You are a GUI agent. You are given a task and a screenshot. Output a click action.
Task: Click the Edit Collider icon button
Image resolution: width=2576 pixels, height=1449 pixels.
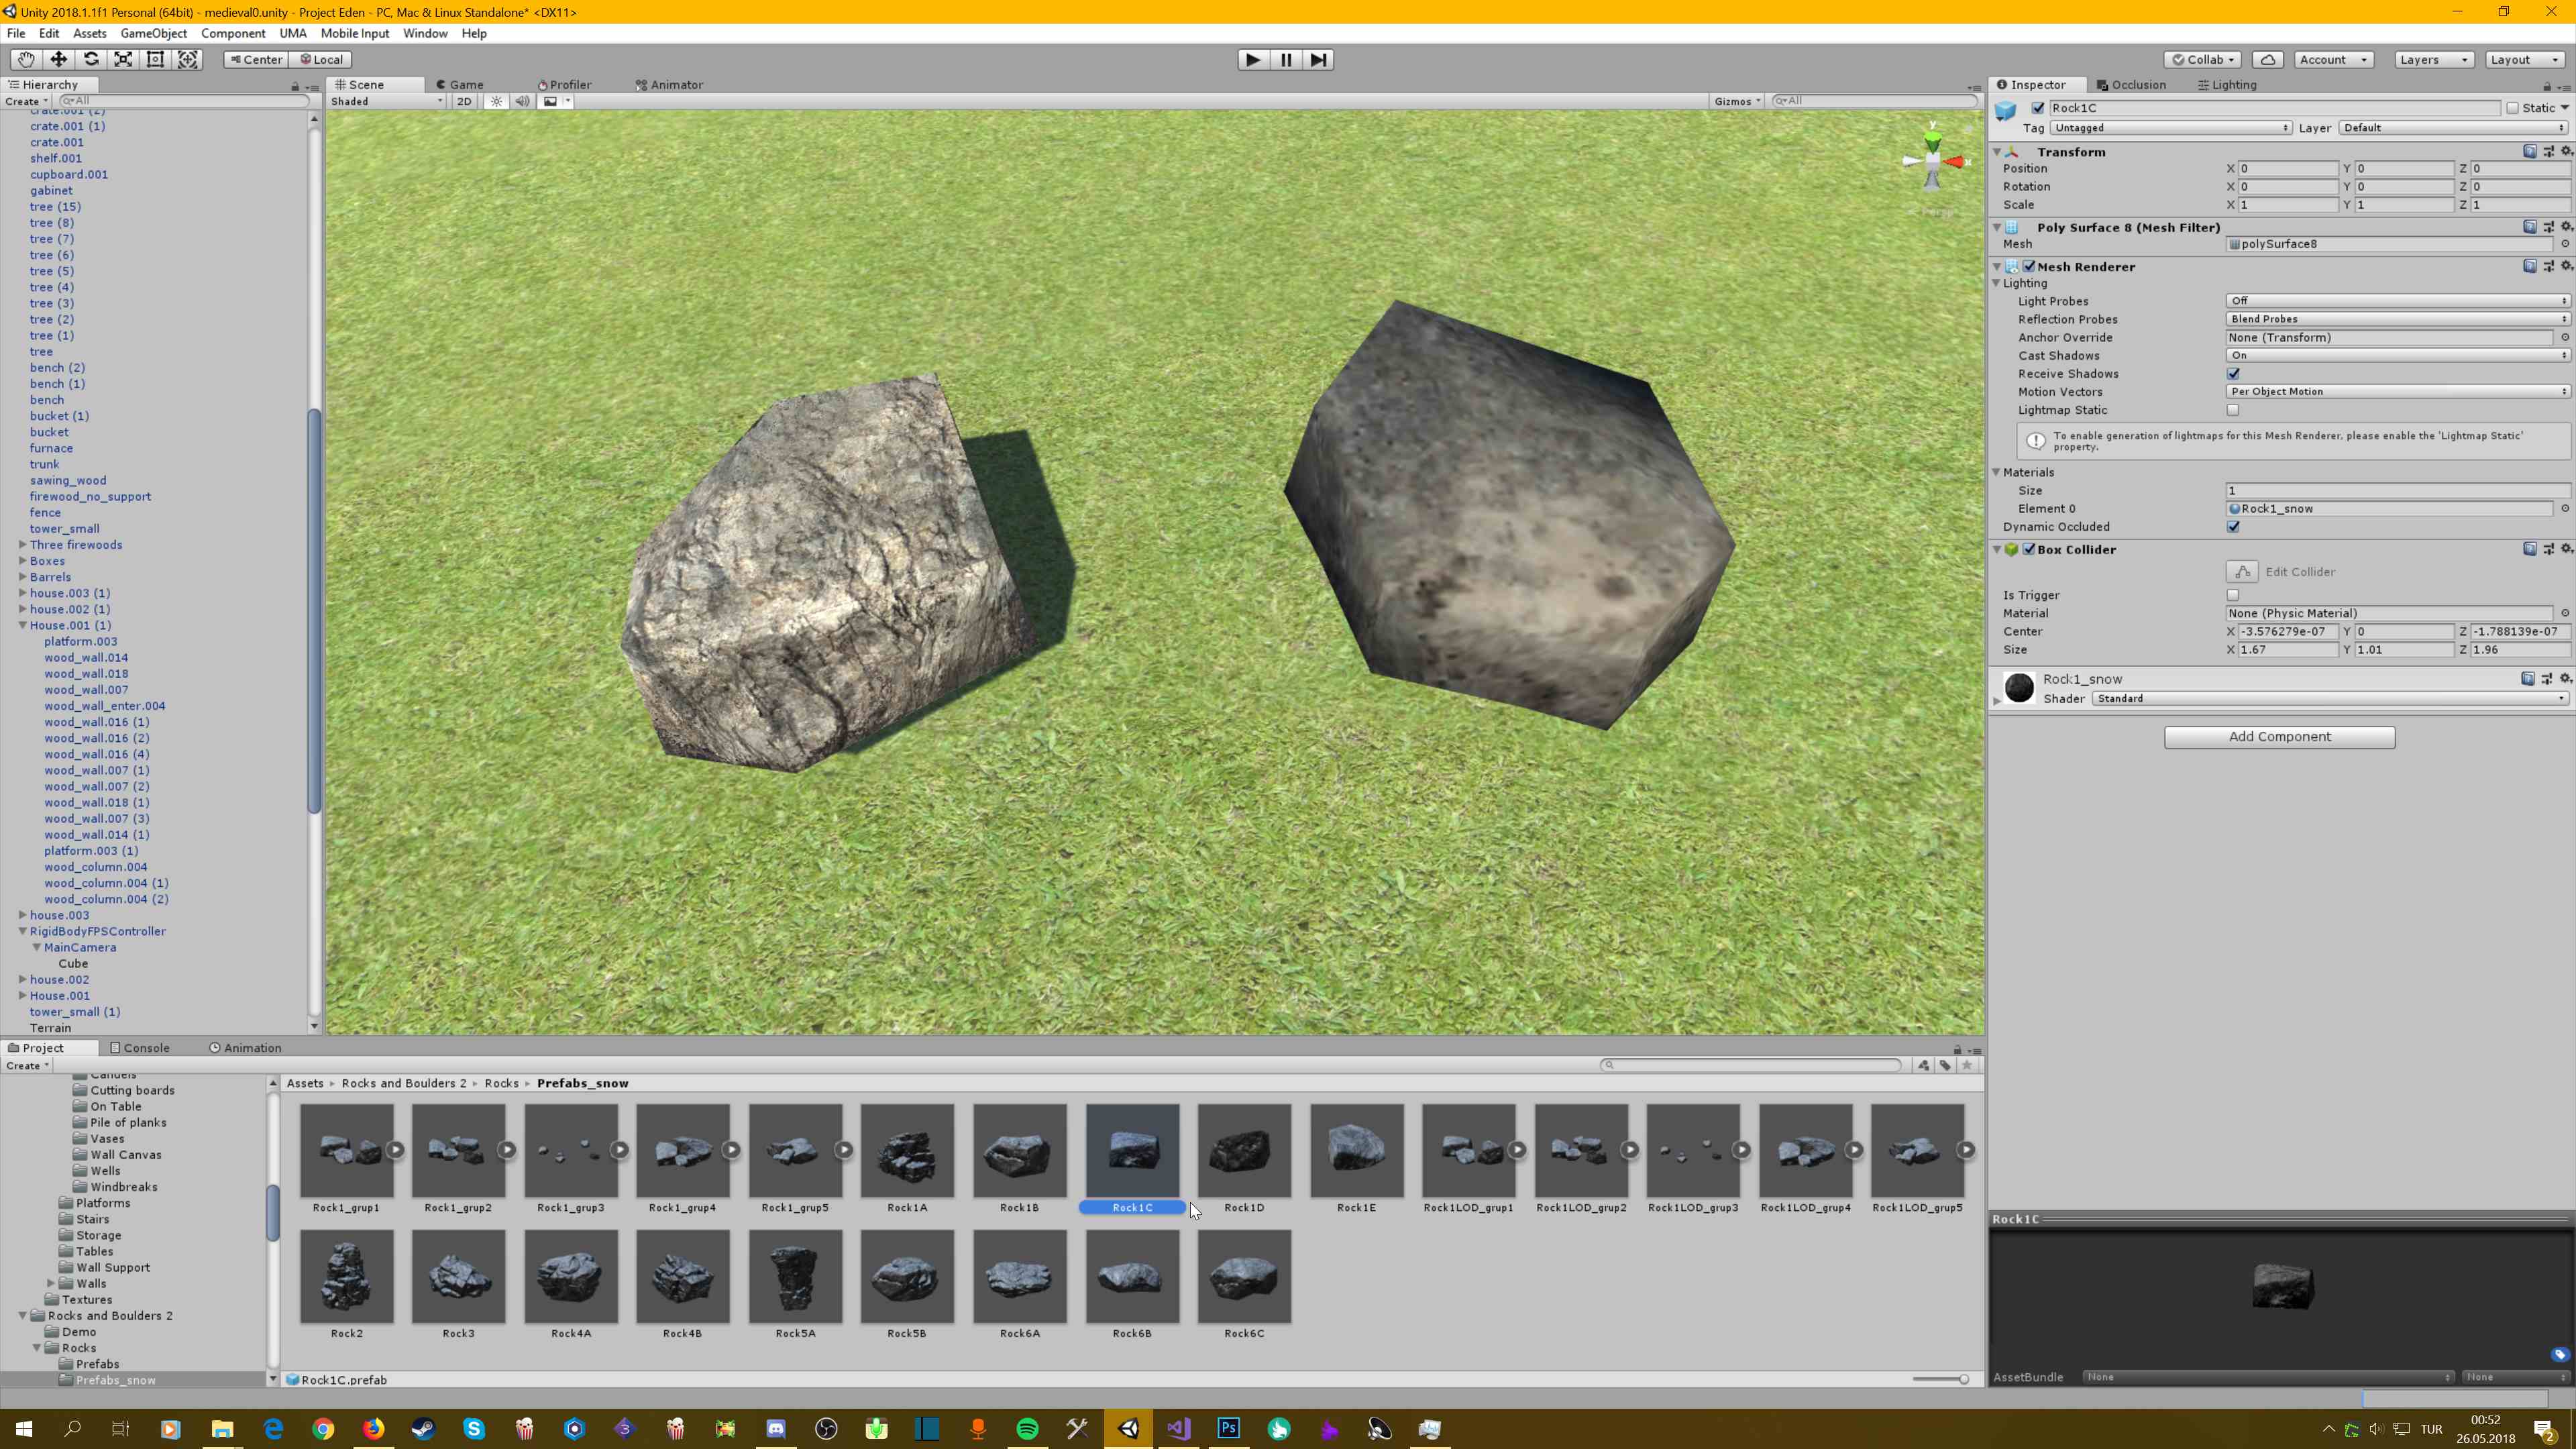(2242, 572)
